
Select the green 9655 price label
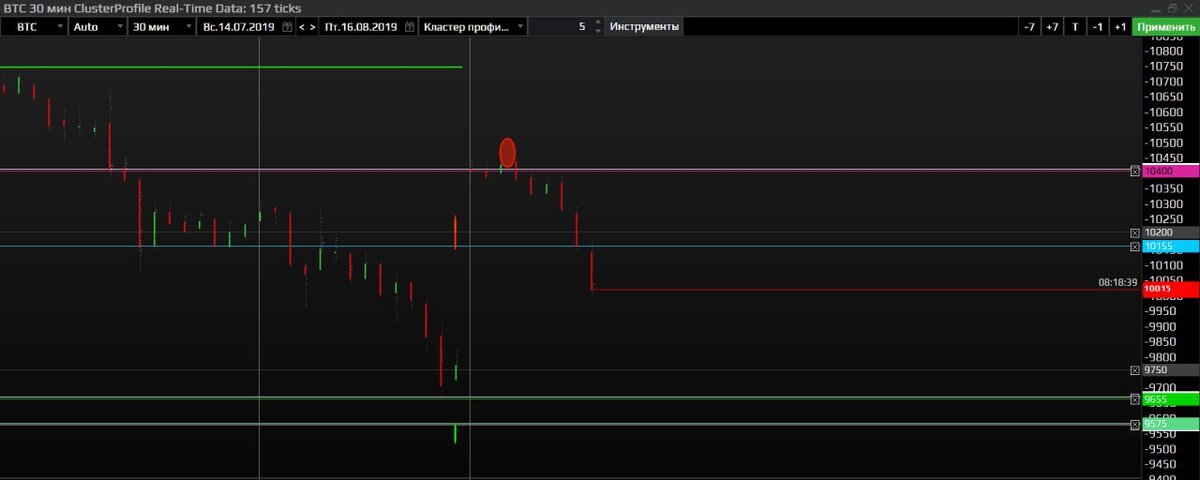(x=1170, y=399)
